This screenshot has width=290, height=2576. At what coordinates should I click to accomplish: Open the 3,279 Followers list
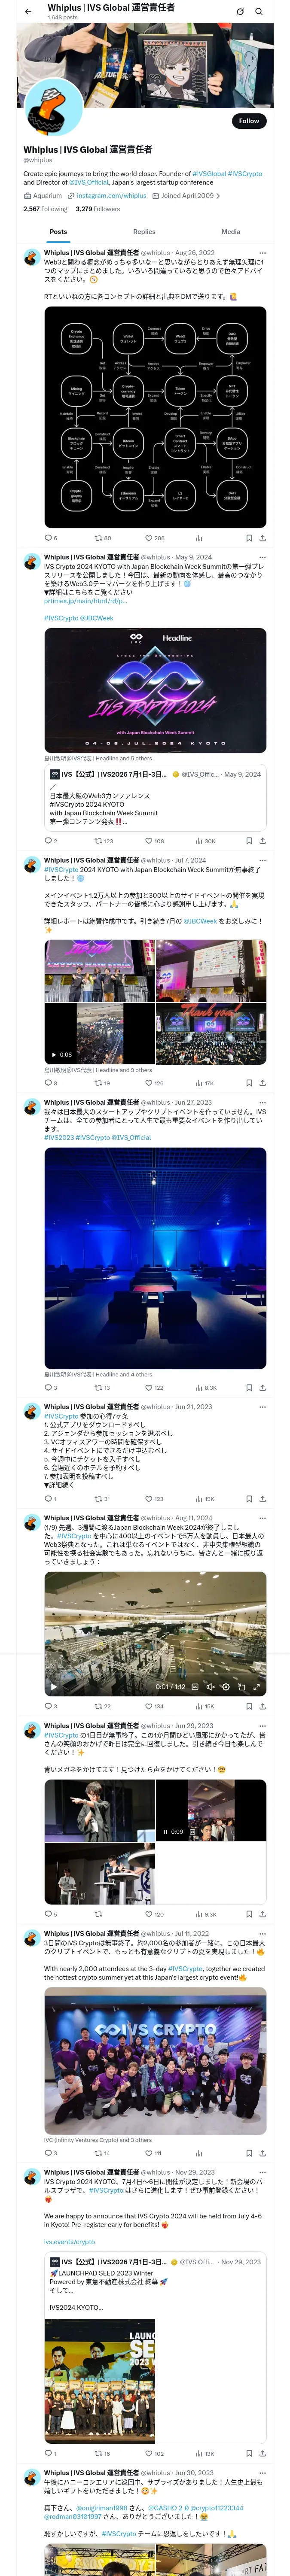point(98,209)
